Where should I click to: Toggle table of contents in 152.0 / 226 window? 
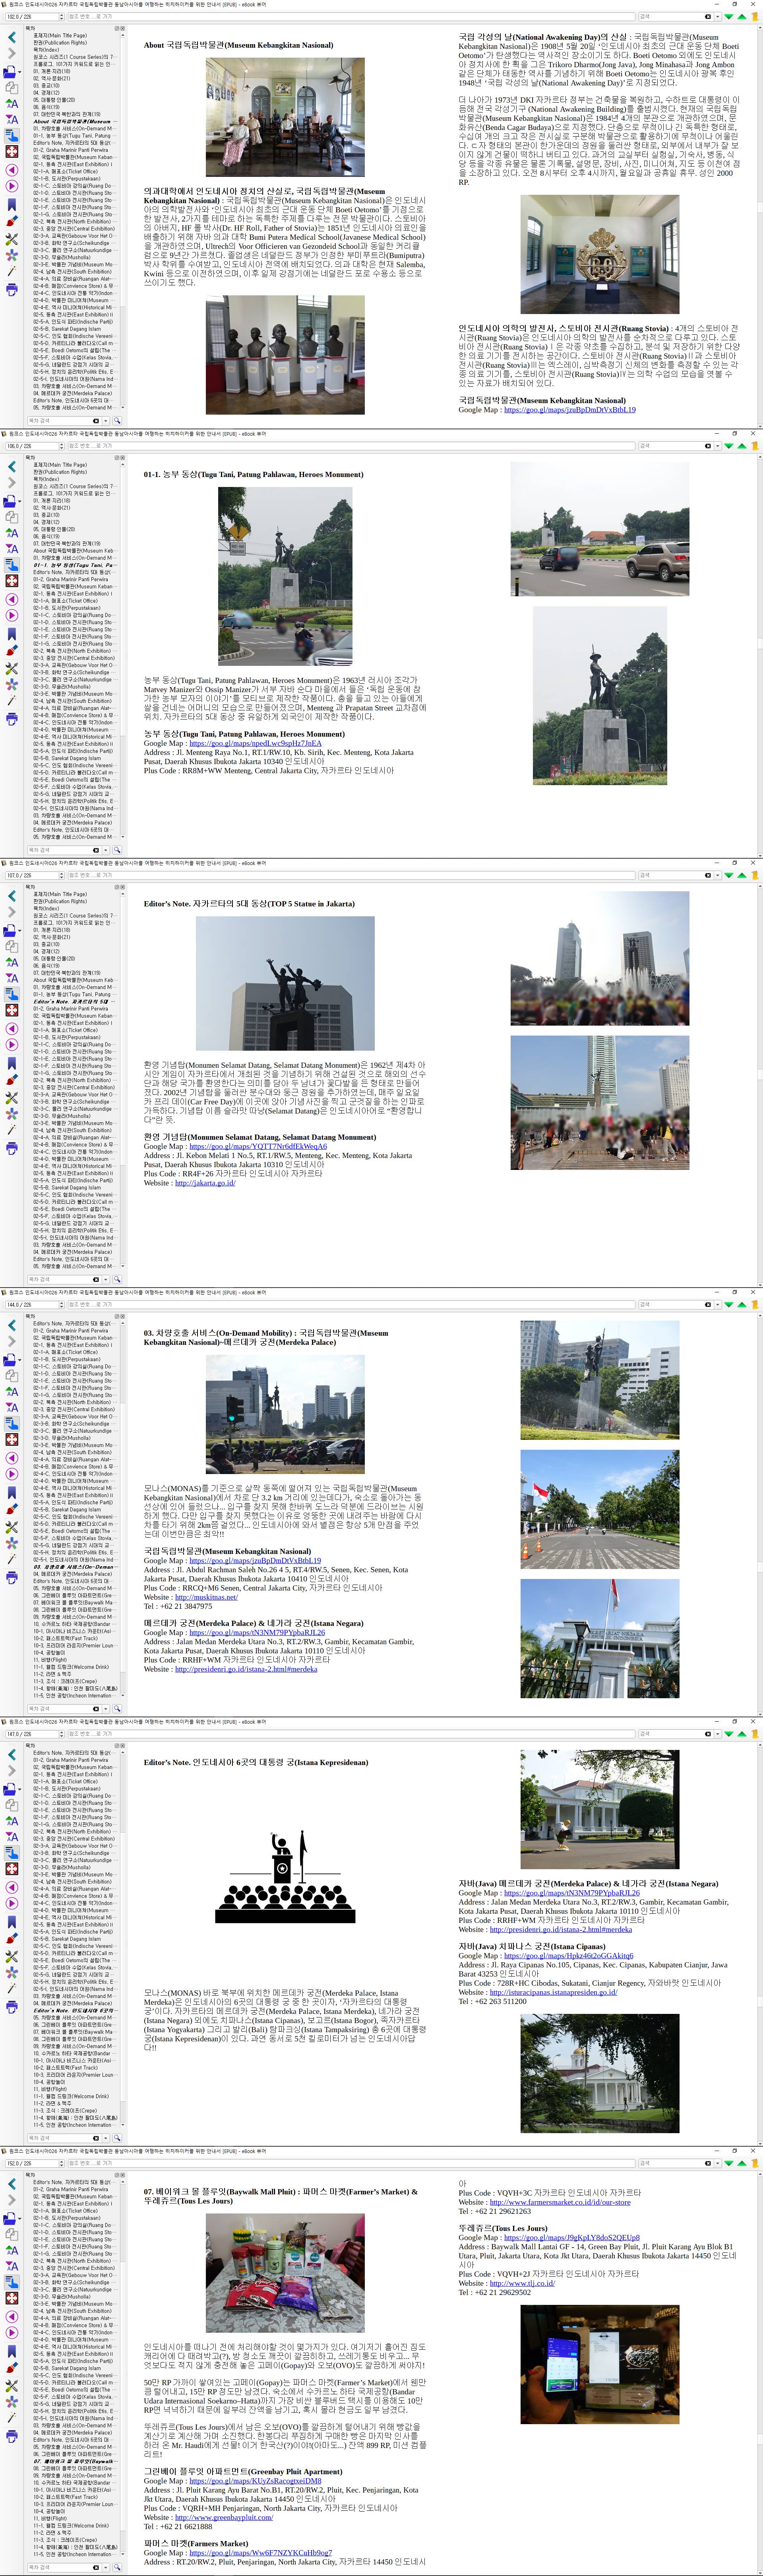11,2281
